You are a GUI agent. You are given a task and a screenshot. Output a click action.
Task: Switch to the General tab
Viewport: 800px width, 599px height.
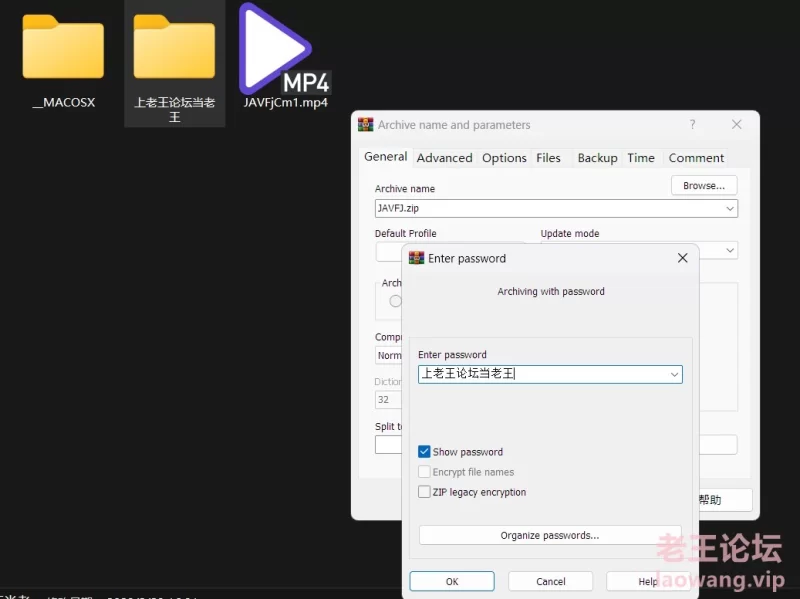385,157
